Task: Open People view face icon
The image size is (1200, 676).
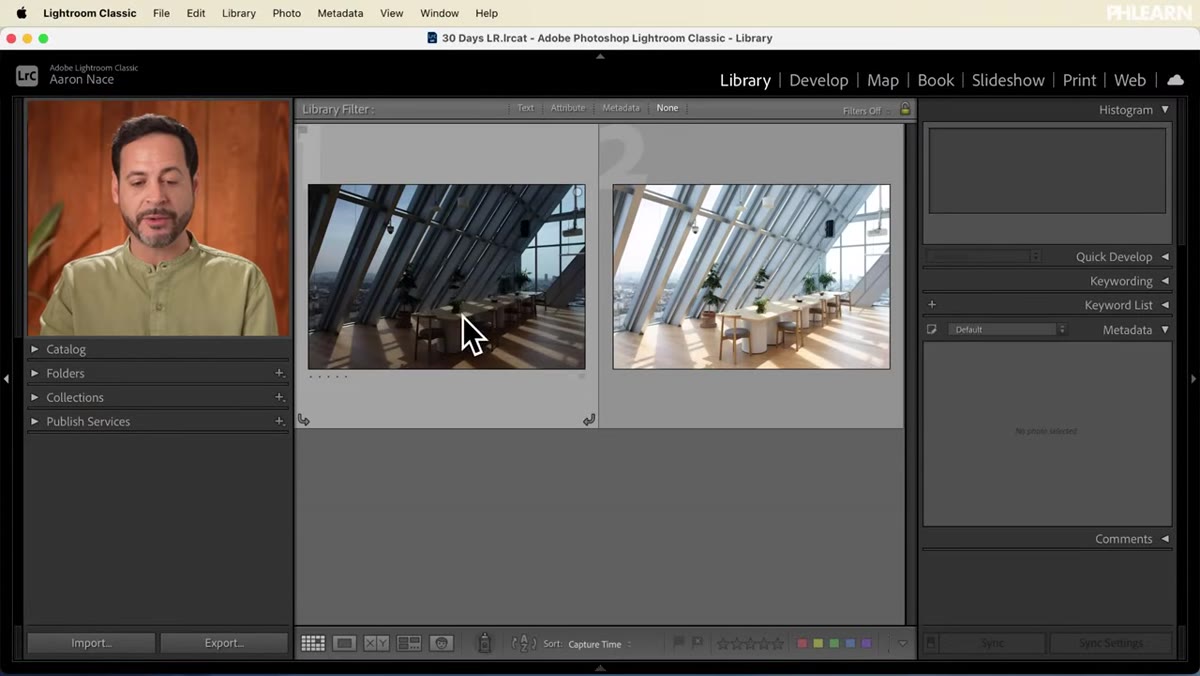Action: point(441,644)
